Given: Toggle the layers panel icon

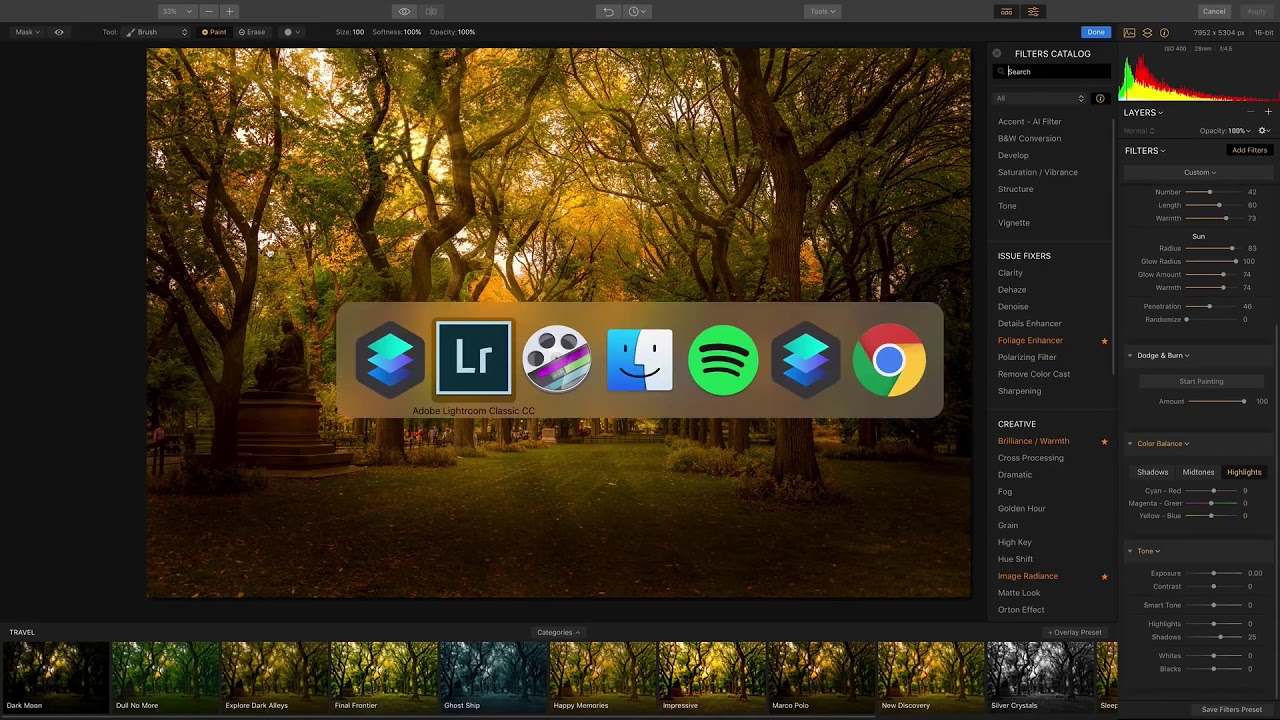Looking at the screenshot, I should tap(1147, 32).
